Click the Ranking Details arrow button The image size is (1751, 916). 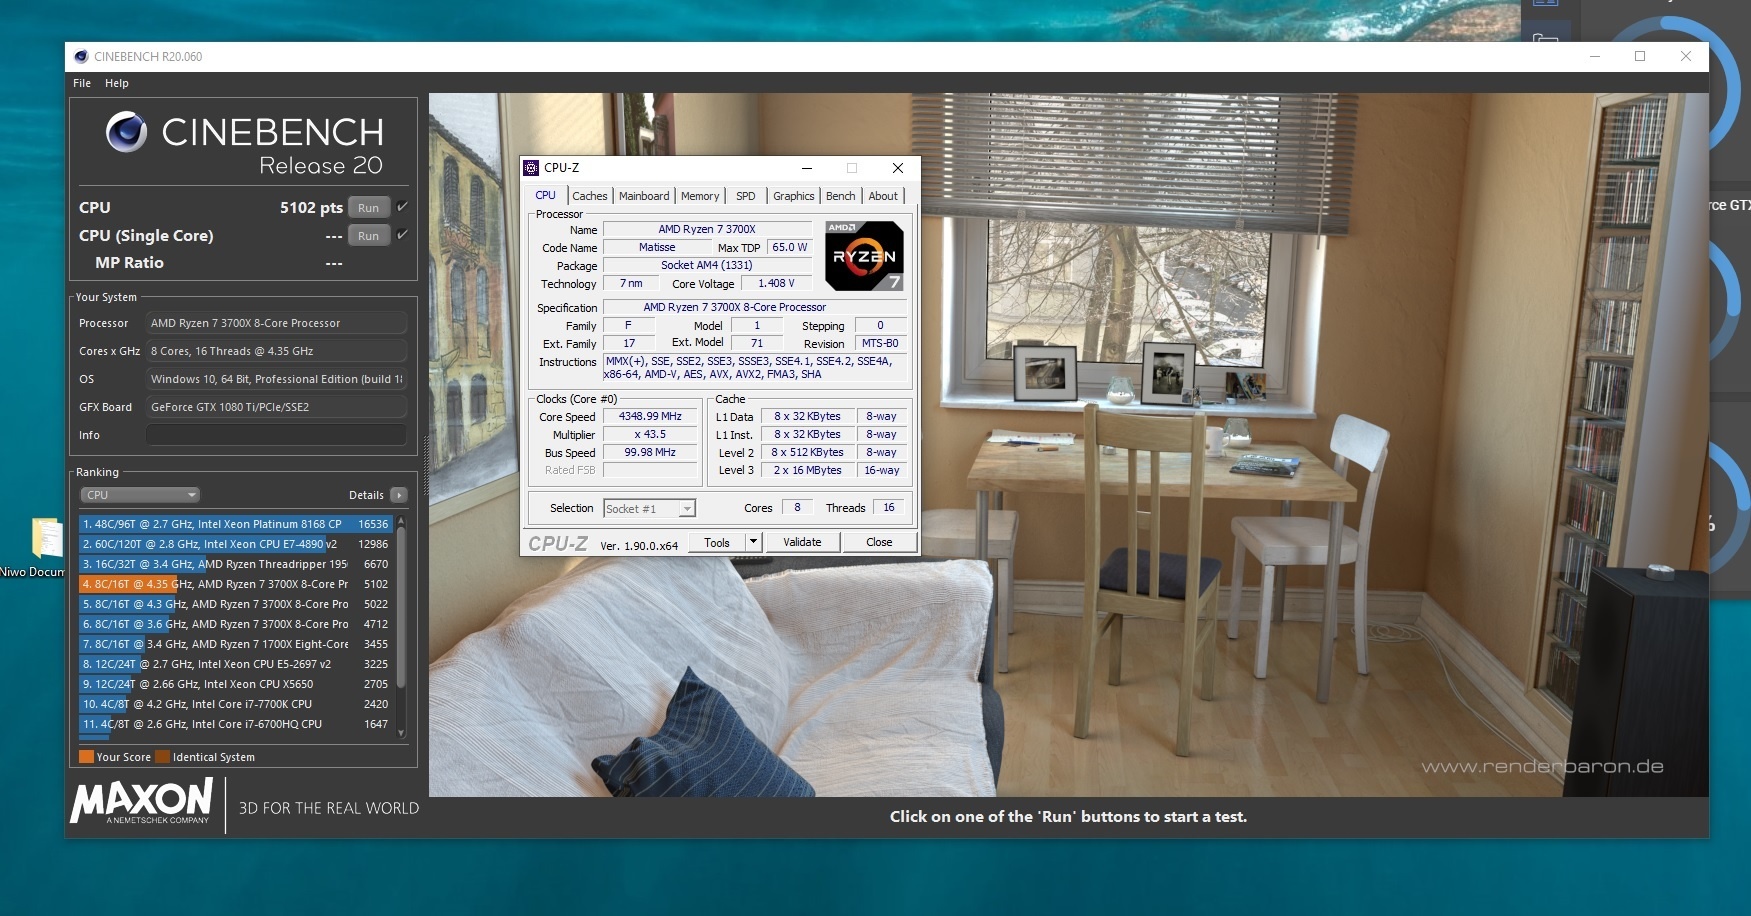coord(399,495)
